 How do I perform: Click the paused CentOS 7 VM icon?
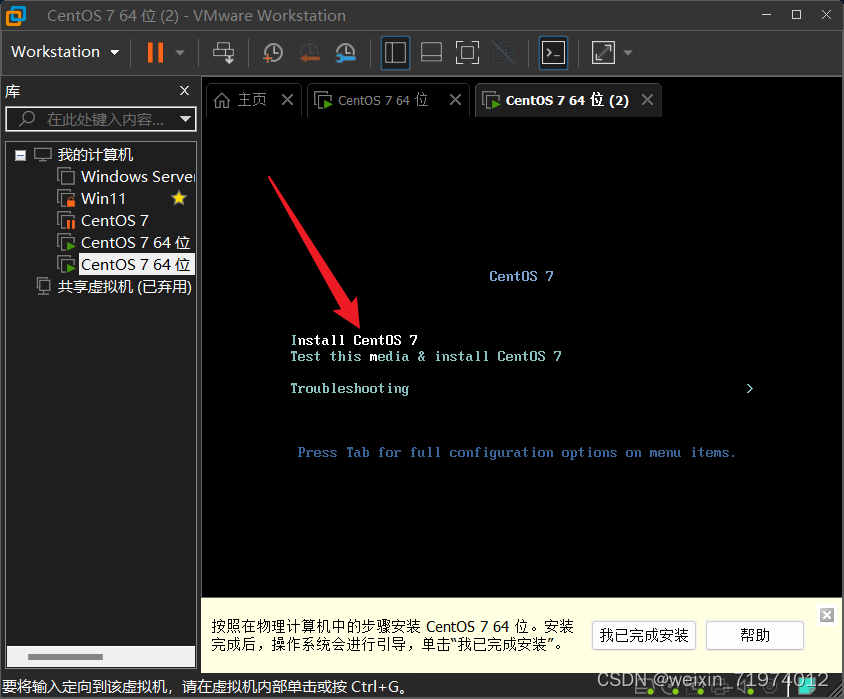(x=66, y=221)
